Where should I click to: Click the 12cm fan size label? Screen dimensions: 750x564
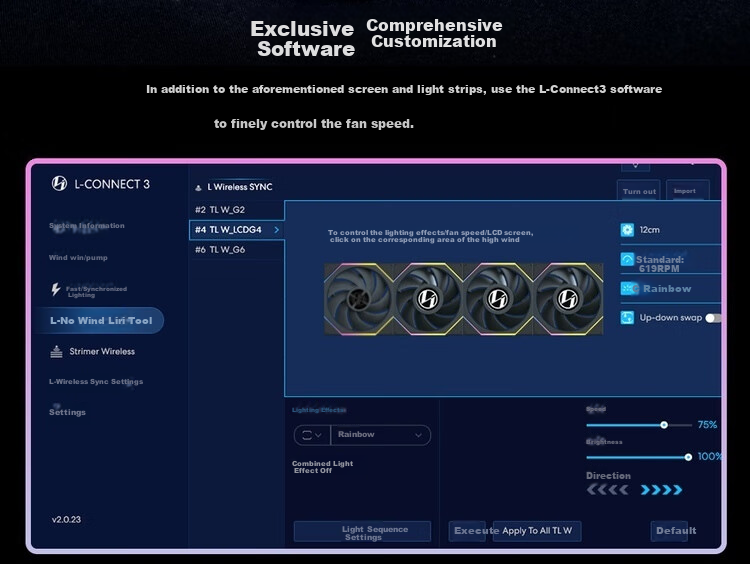click(650, 230)
